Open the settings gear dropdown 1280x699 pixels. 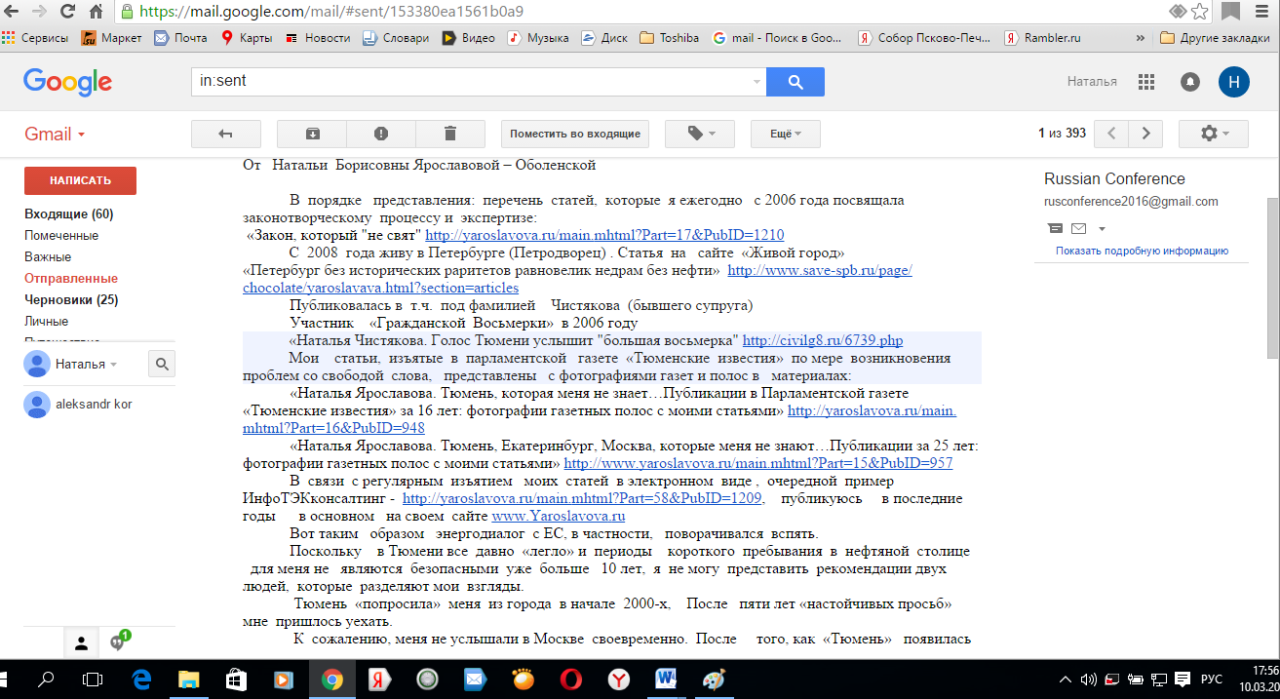(1213, 134)
